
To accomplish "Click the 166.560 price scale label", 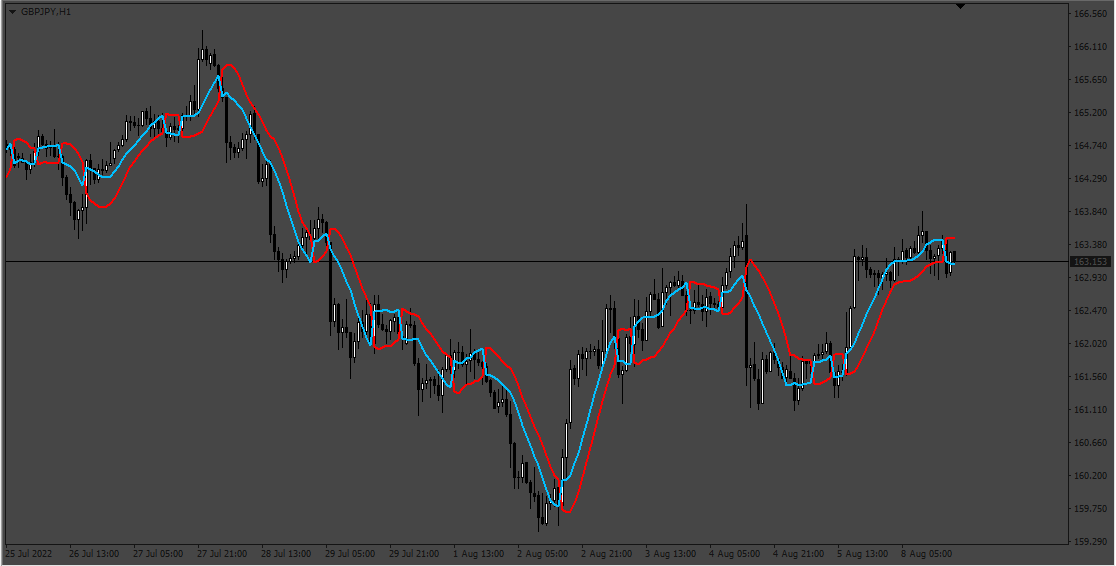I will click(1090, 14).
